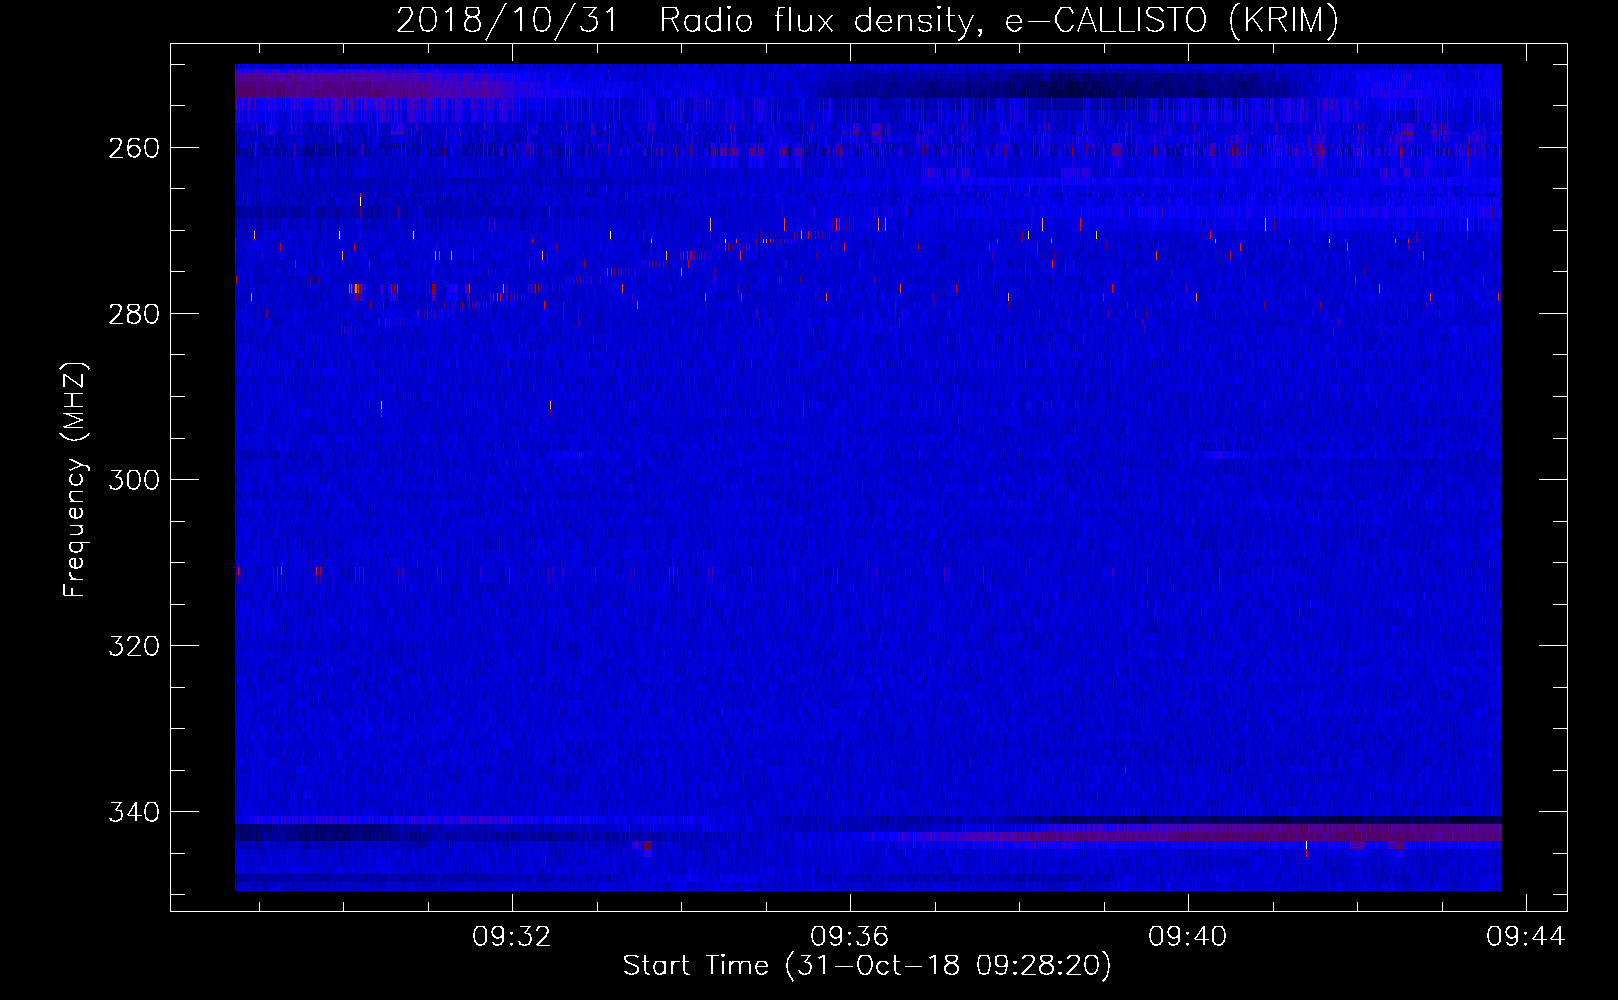1618x1000 pixels.
Task: Click the 09:36 time tick label
Action: [850, 937]
